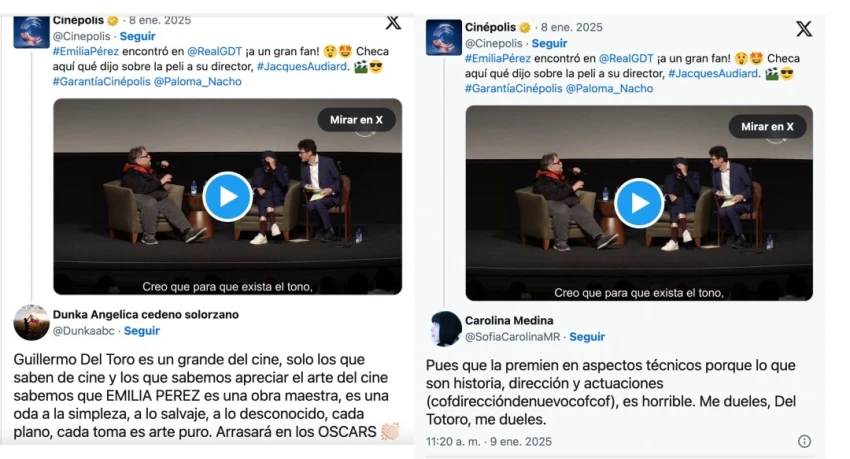The image size is (850, 459).
Task: Click 'Mirar en X' on right video
Action: pos(768,126)
